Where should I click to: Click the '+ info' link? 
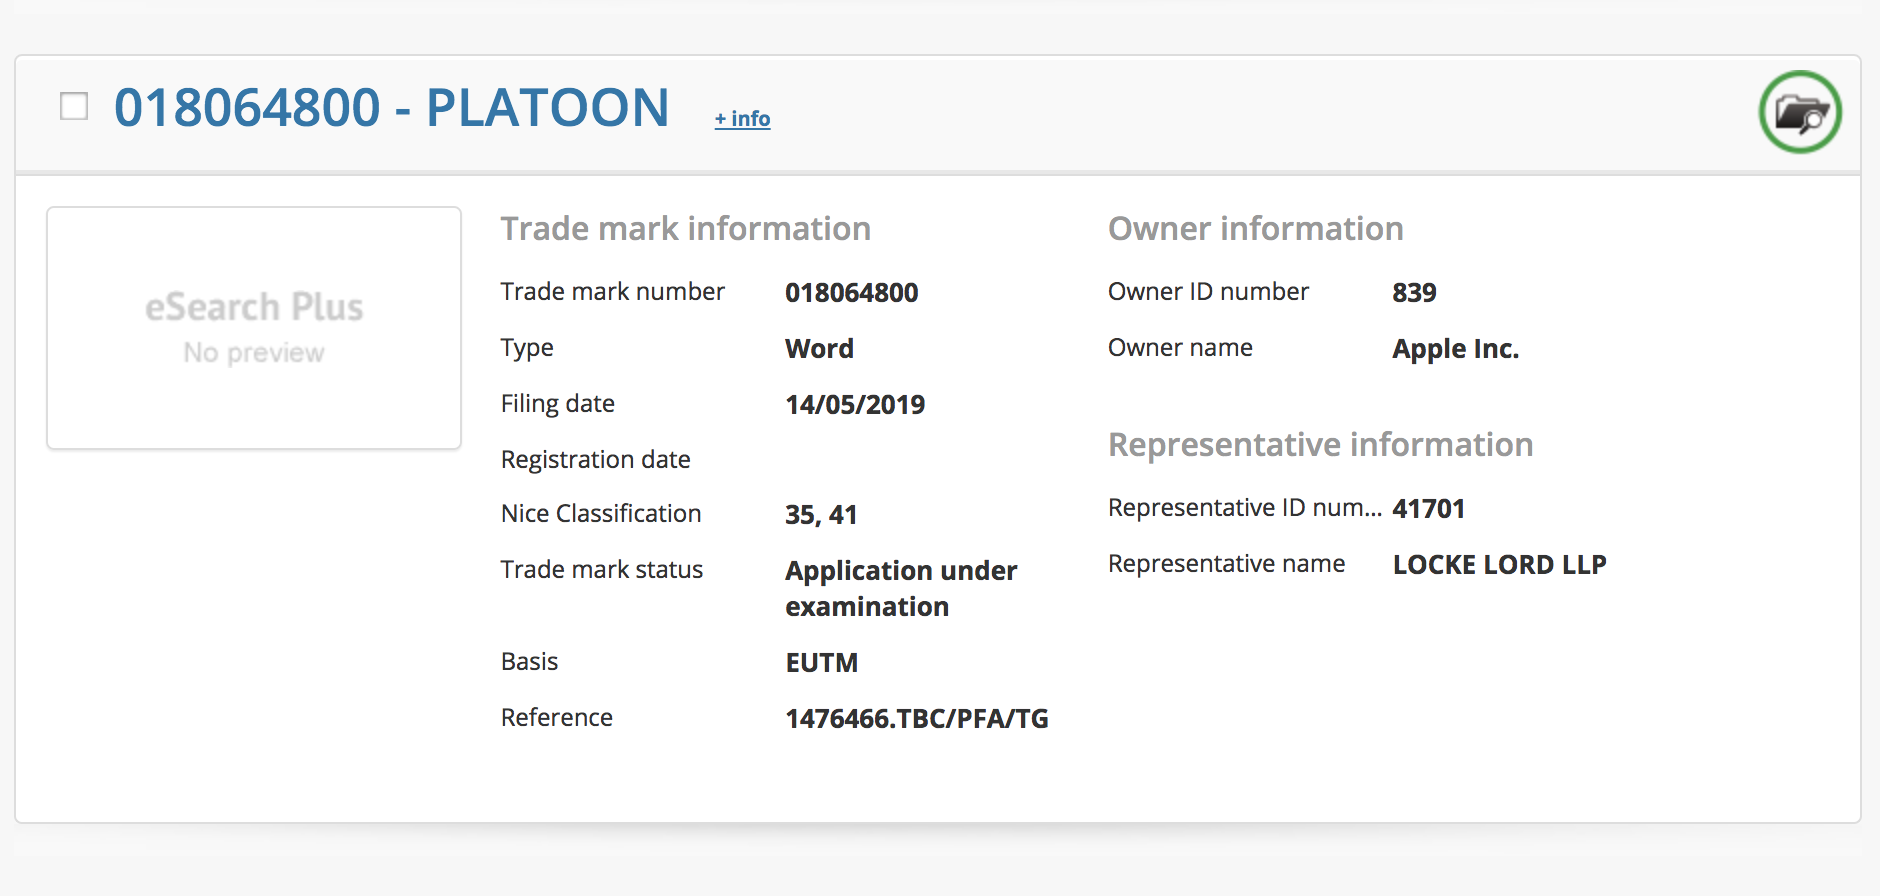(742, 119)
